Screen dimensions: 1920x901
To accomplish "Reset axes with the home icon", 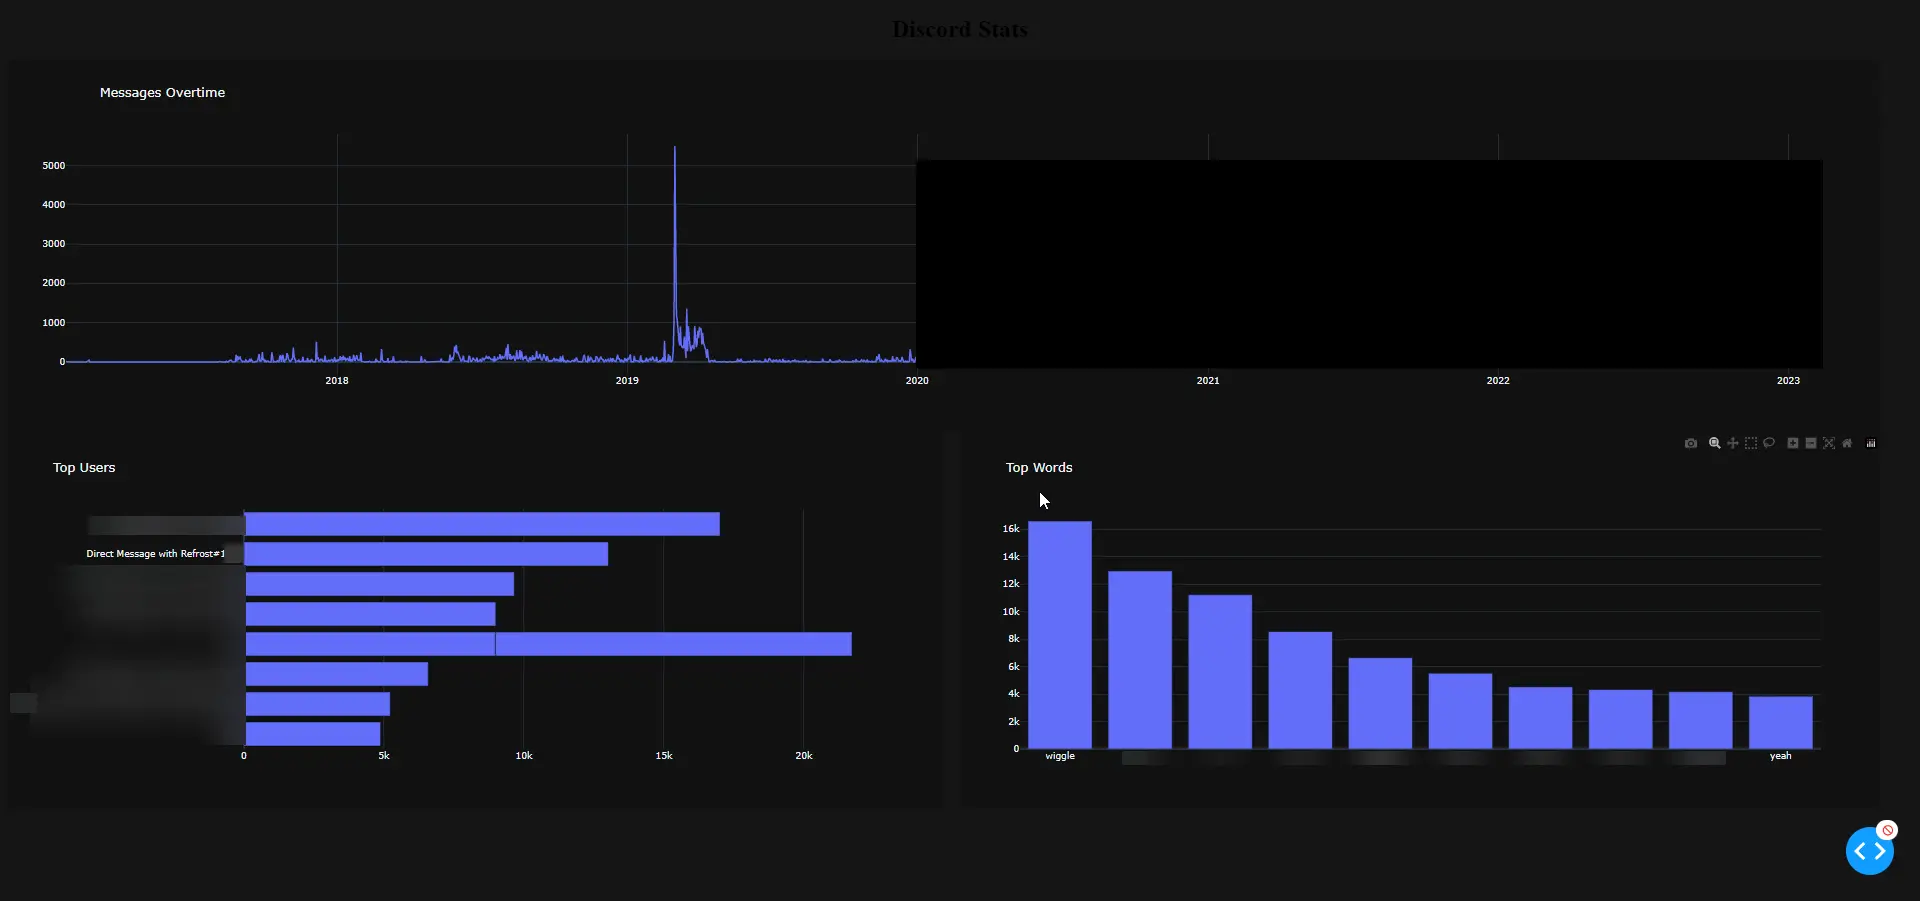I will coord(1847,443).
